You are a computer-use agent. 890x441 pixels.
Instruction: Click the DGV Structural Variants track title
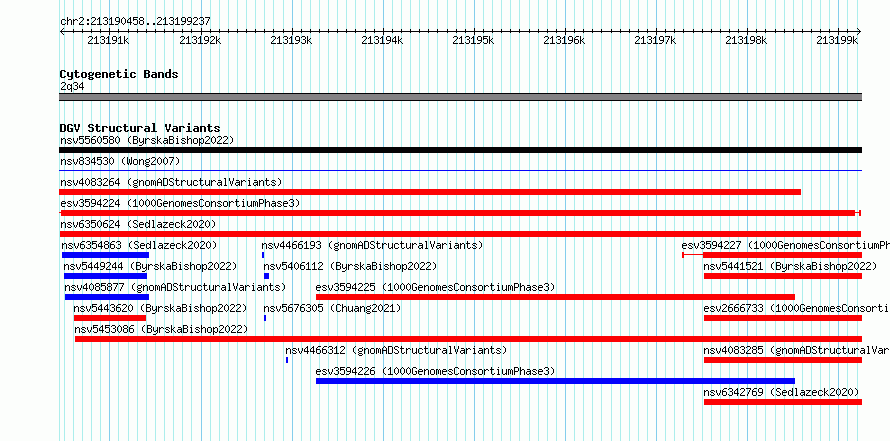140,128
